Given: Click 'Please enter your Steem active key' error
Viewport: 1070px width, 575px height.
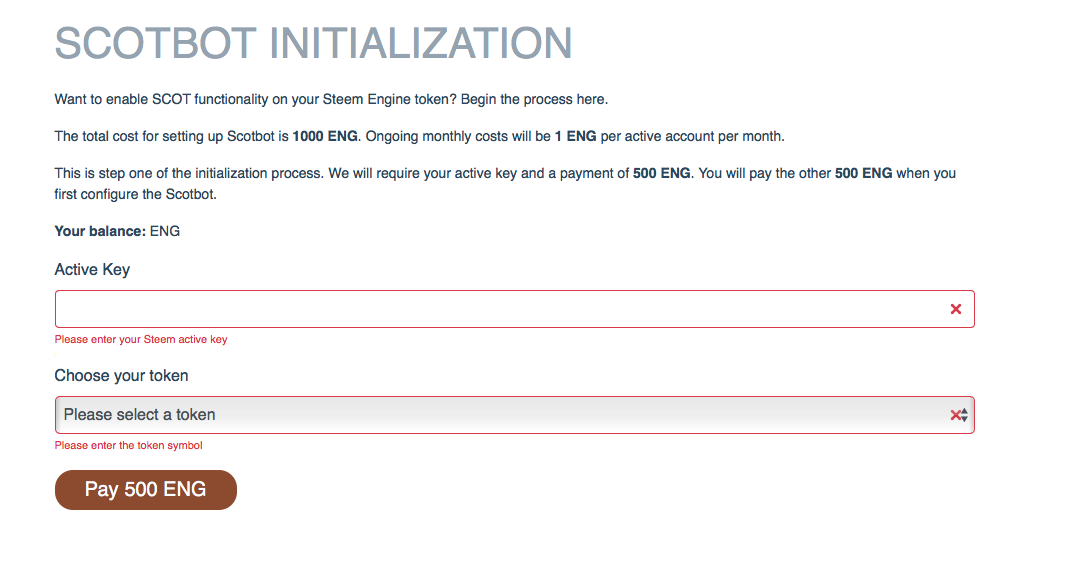Looking at the screenshot, I should (x=141, y=340).
